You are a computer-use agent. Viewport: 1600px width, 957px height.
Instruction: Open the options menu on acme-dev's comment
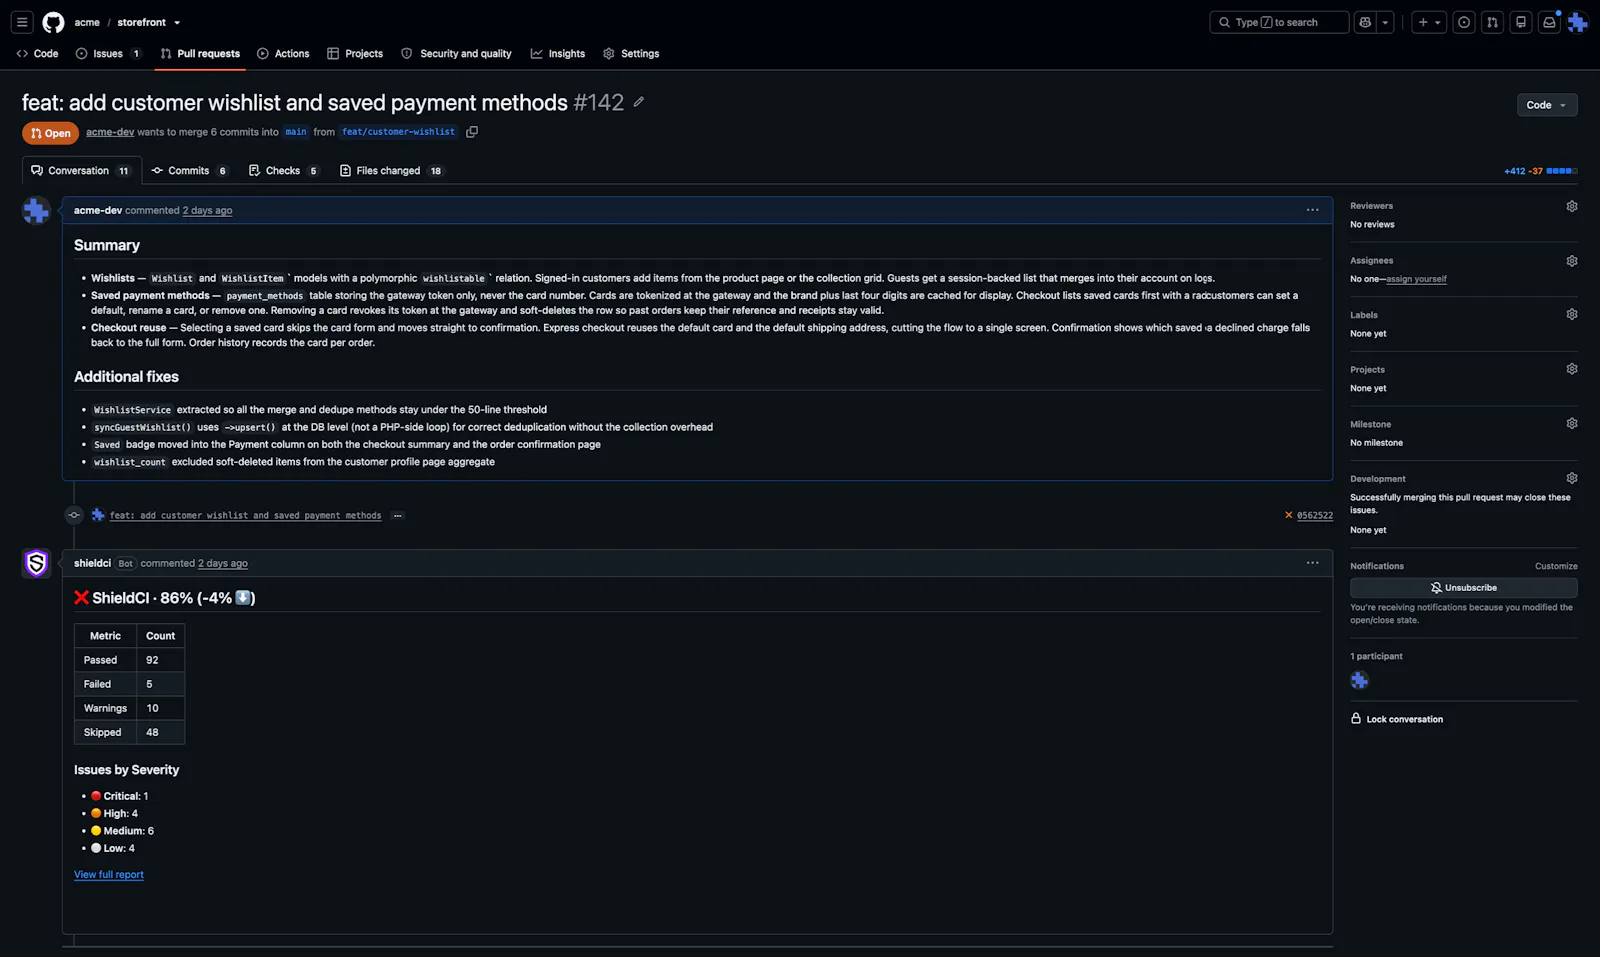pyautogui.click(x=1312, y=210)
